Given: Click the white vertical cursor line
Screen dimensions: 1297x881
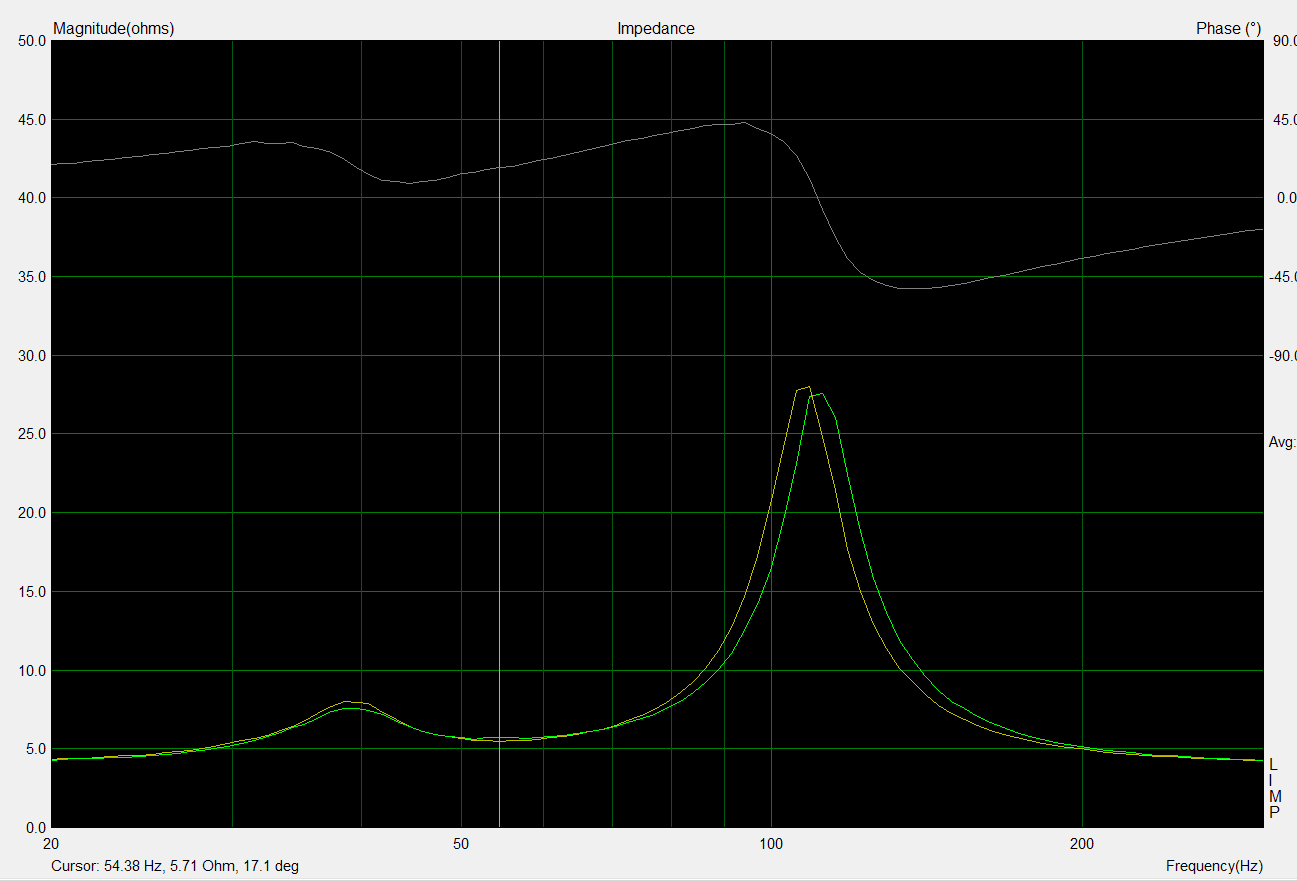Looking at the screenshot, I should tap(499, 433).
